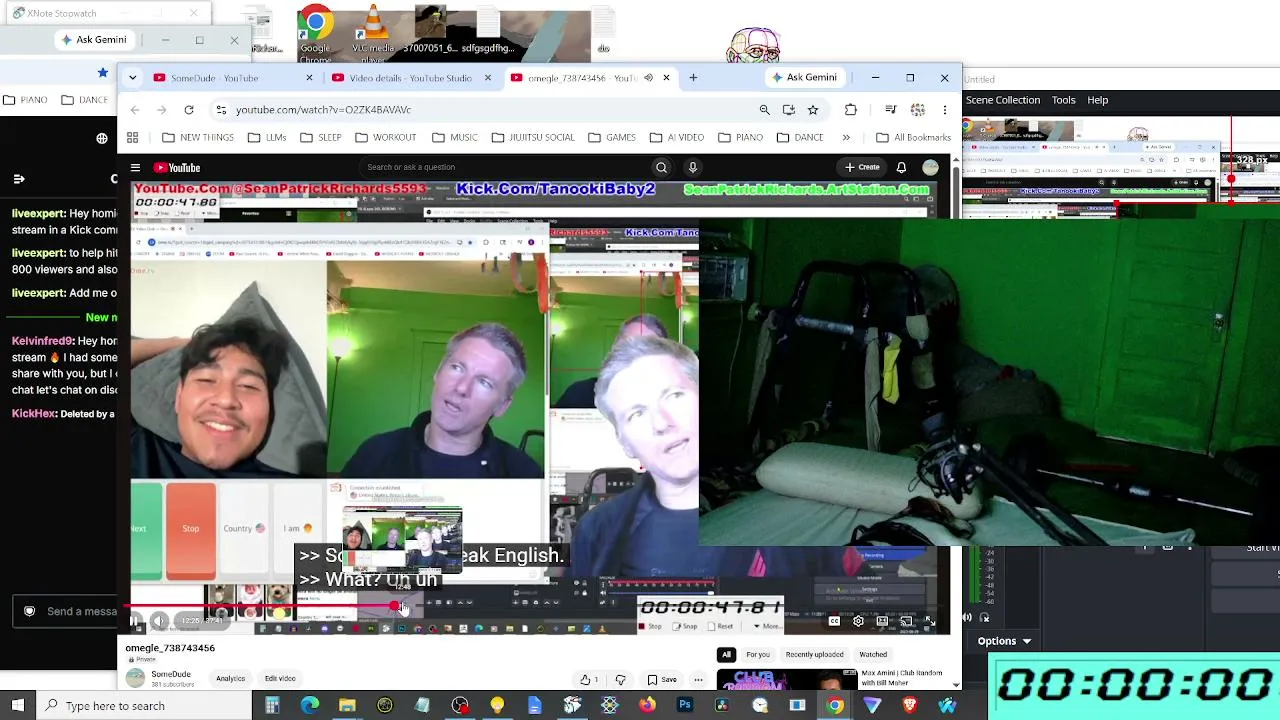Viewport: 1280px width, 720px height.
Task: Open the Windows Start menu
Action: click(18, 706)
